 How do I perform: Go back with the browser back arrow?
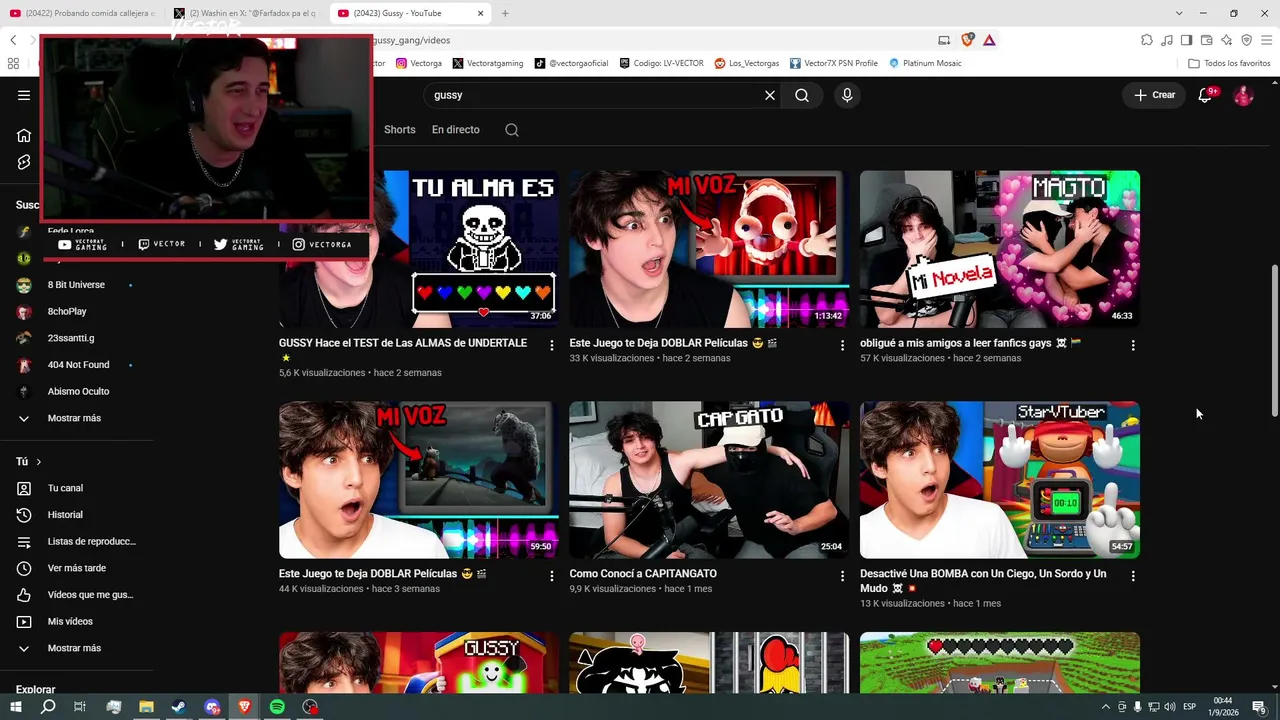[x=13, y=40]
